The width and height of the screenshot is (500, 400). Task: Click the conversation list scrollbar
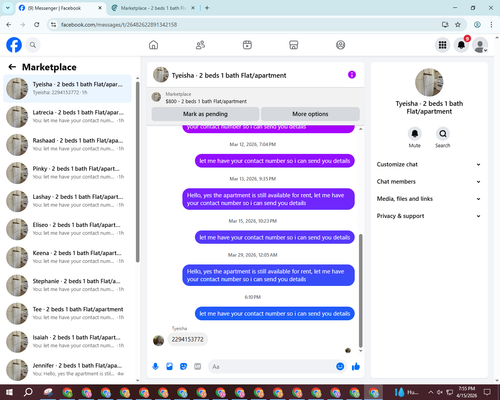pos(137,172)
